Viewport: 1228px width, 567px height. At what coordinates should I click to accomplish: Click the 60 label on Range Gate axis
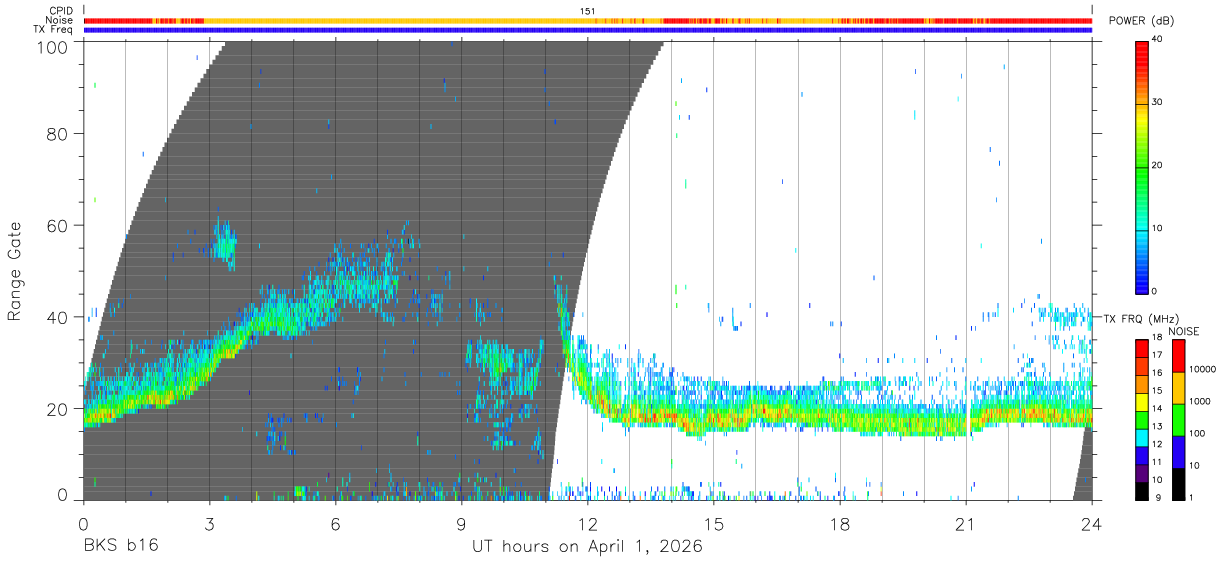[x=58, y=226]
